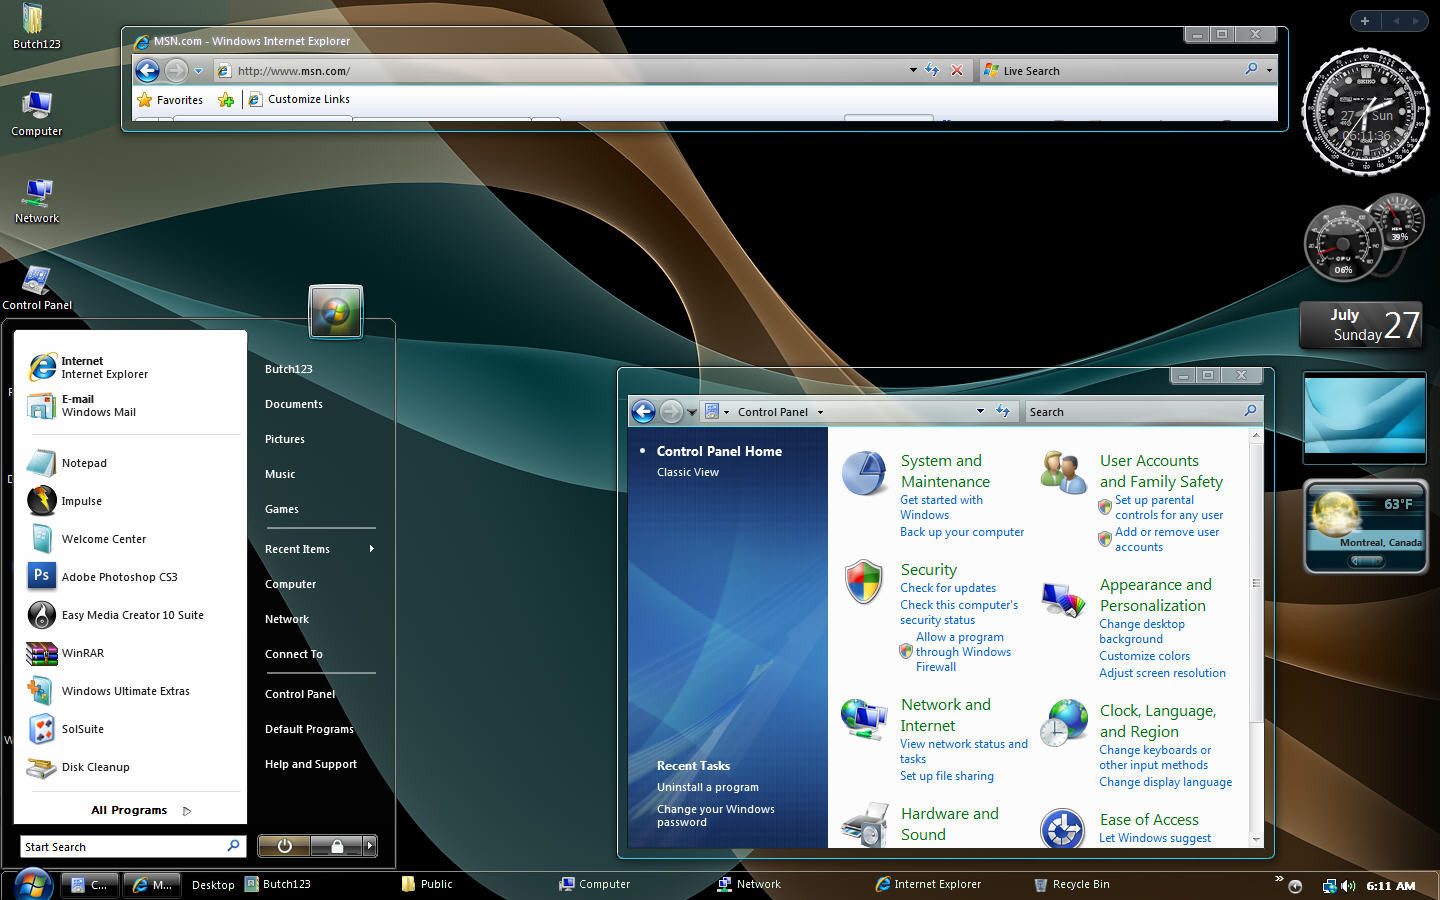
Task: Open Internet Explorer from Start menu
Action: (x=130, y=367)
